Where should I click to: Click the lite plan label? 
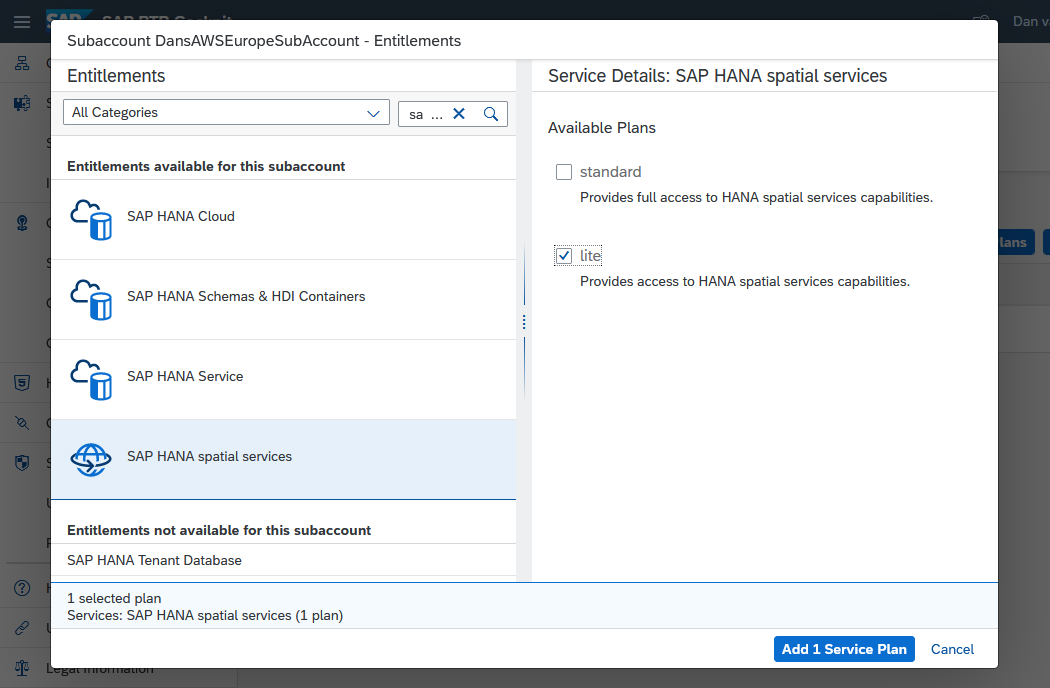tap(591, 256)
